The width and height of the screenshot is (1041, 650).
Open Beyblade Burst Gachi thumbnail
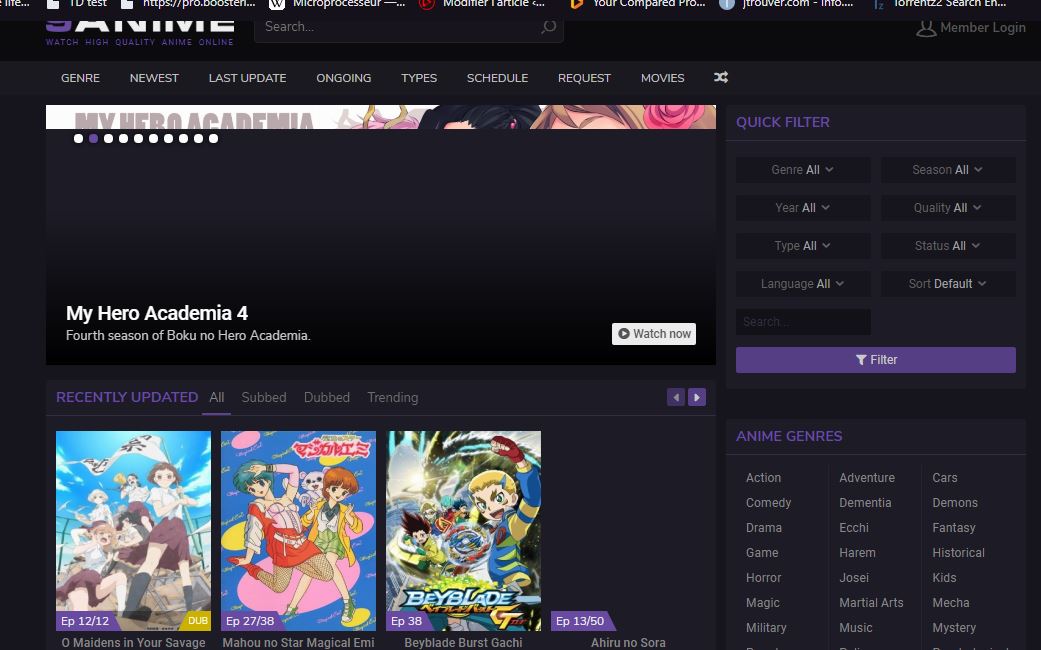click(463, 530)
